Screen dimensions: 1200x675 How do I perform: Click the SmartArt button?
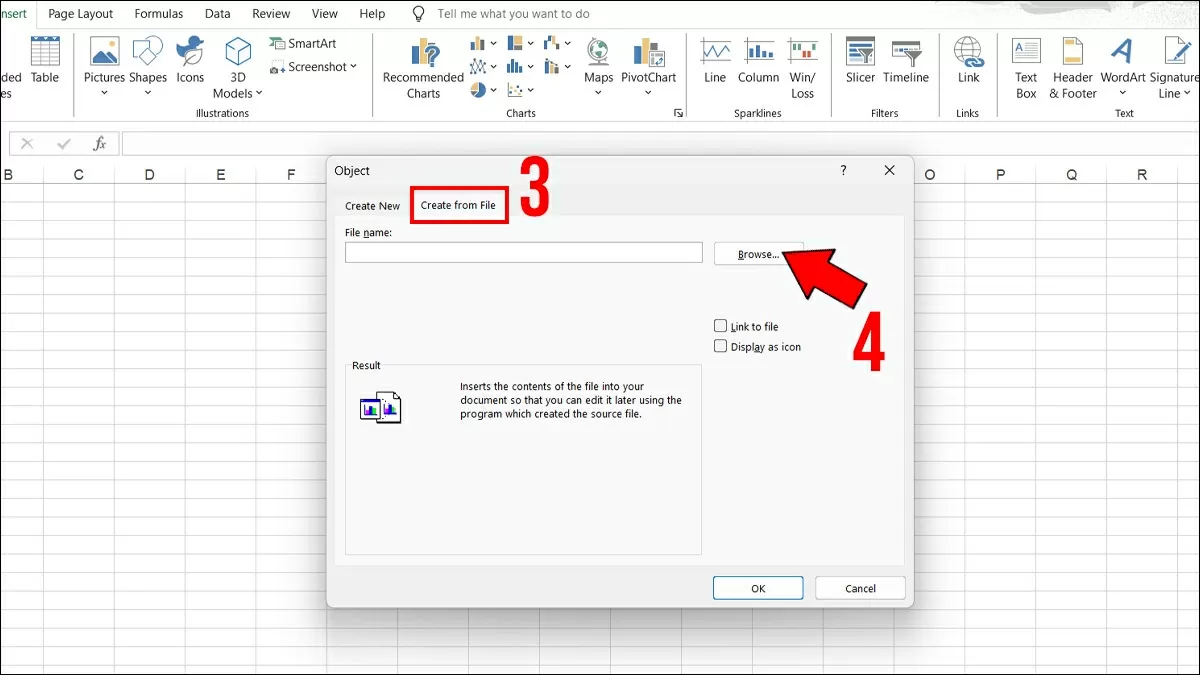[x=303, y=44]
